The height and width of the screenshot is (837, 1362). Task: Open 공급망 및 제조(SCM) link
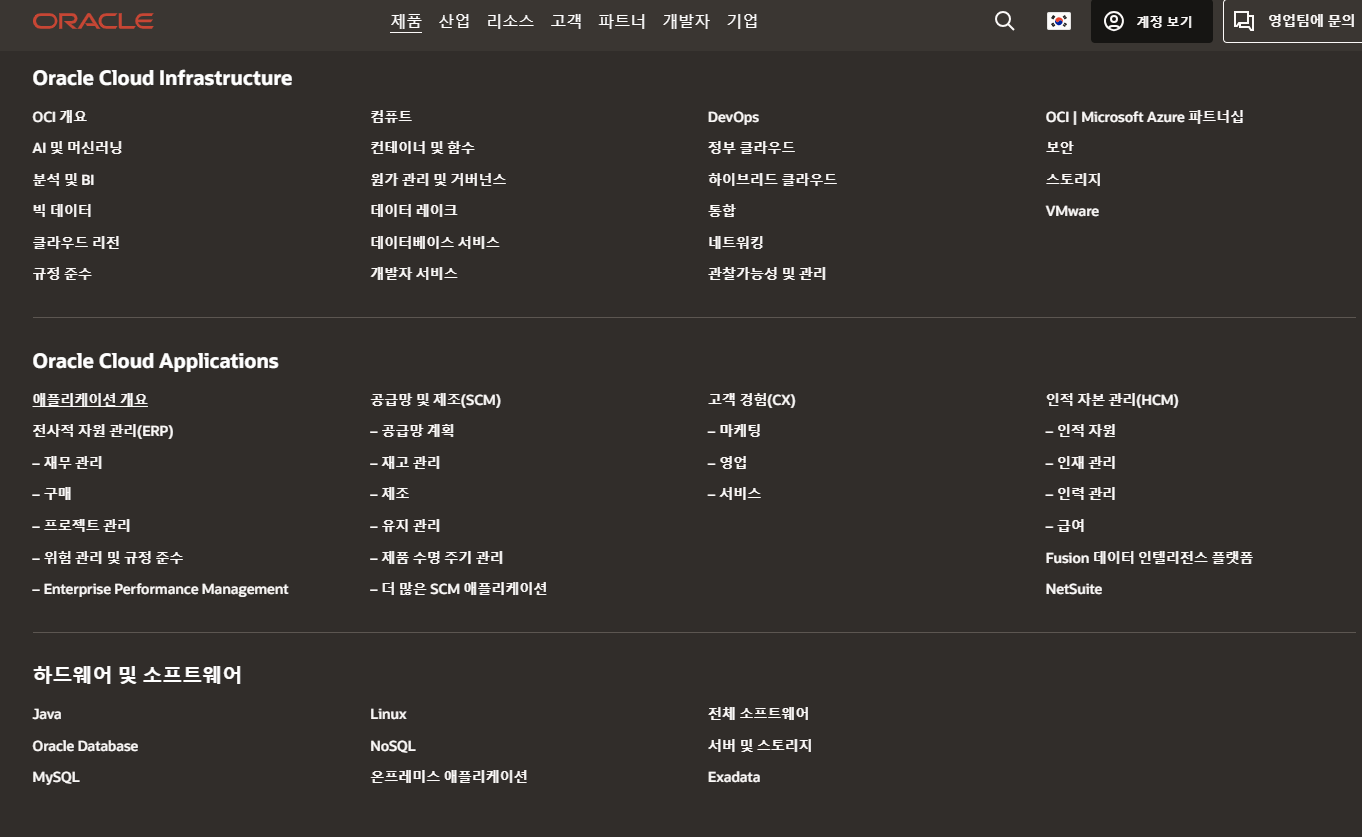pyautogui.click(x=435, y=400)
